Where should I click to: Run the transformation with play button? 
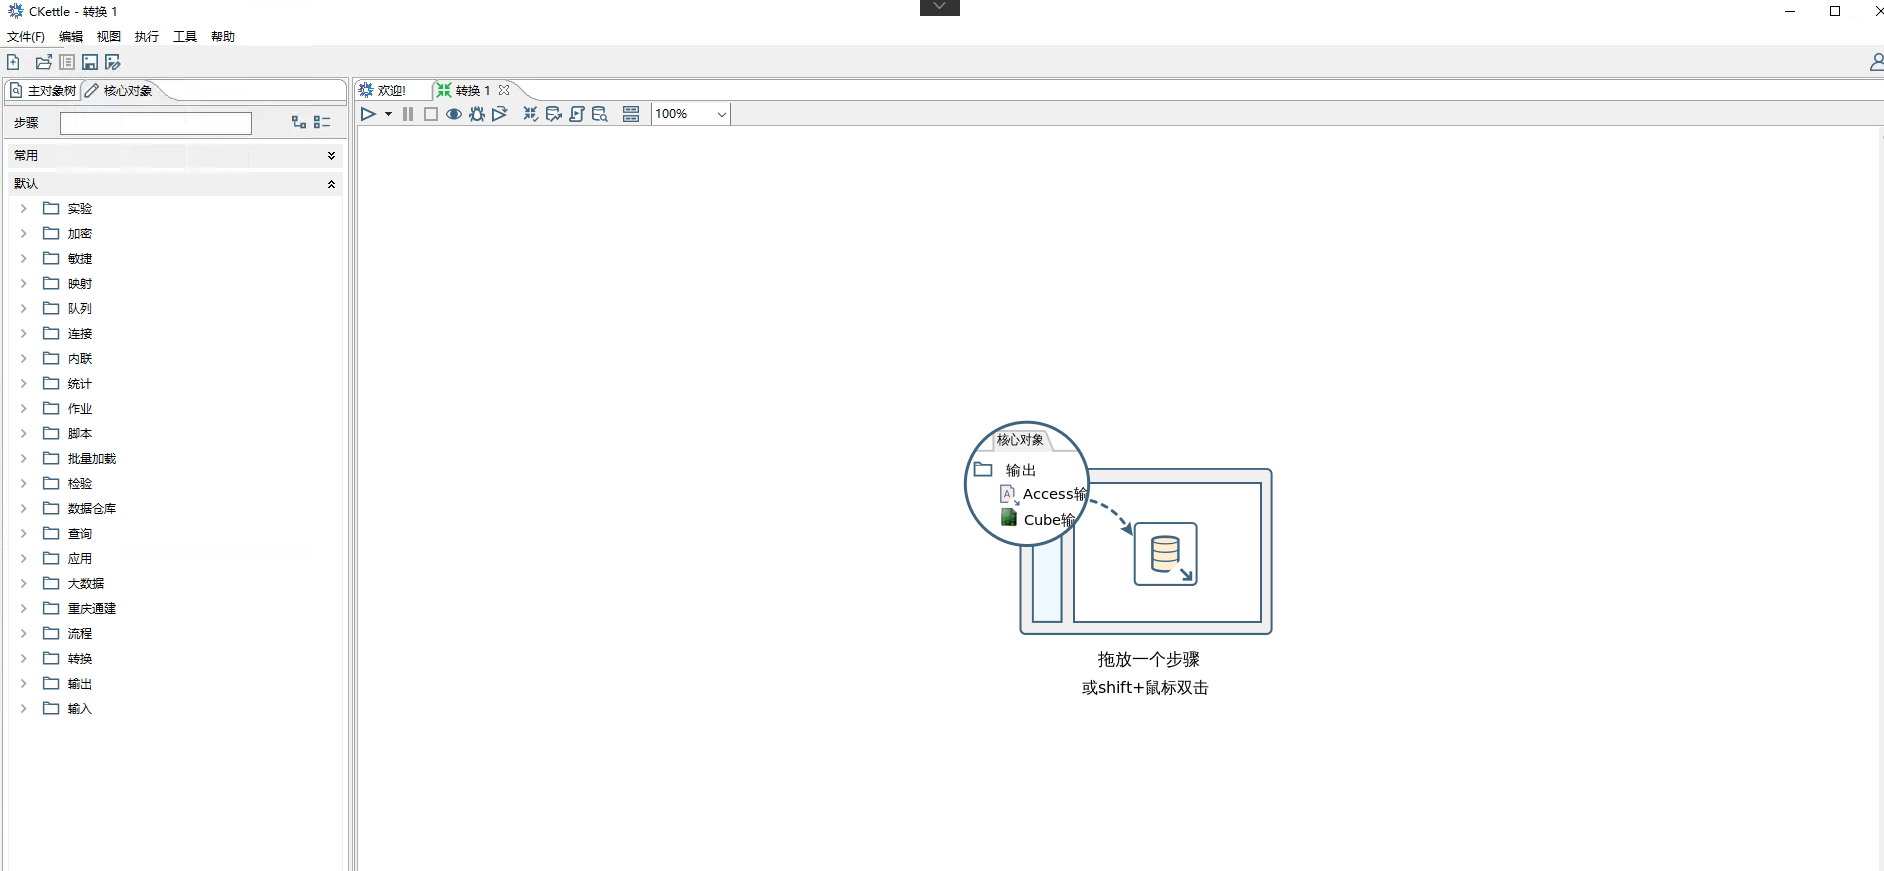pyautogui.click(x=368, y=114)
